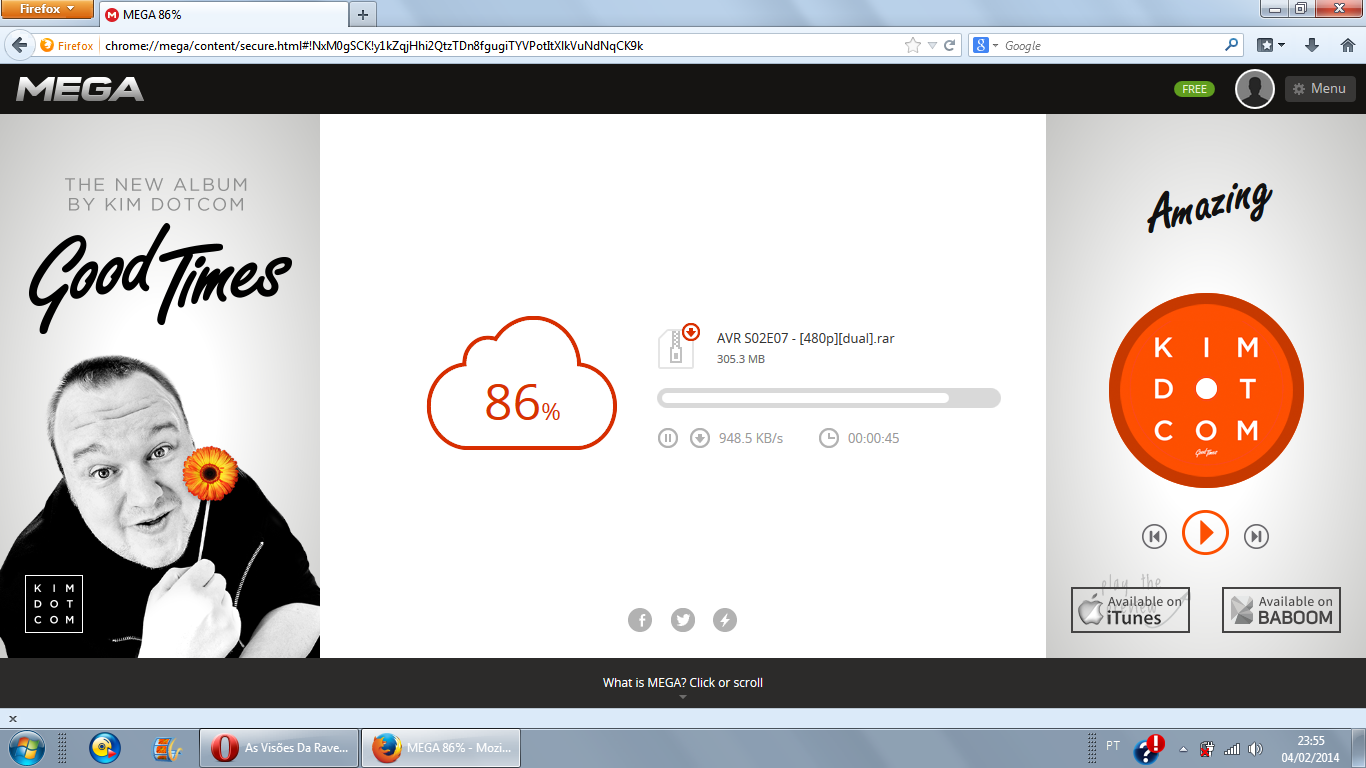1366x768 pixels.
Task: Skip to the next album track
Action: coord(1257,536)
